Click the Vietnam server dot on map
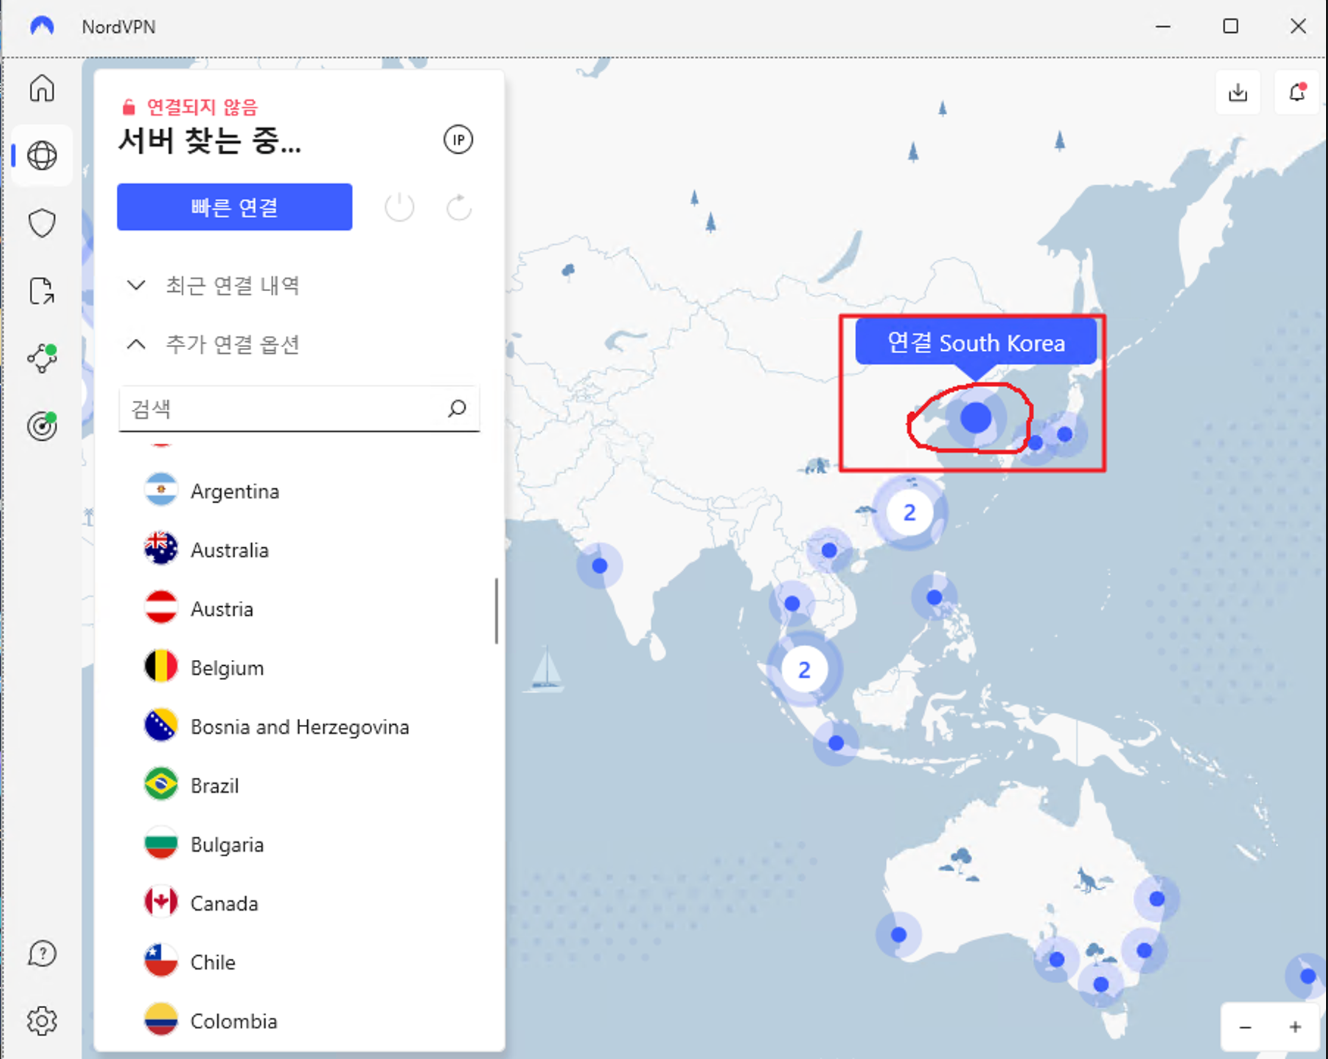Viewport: 1328px width, 1059px height. (829, 550)
